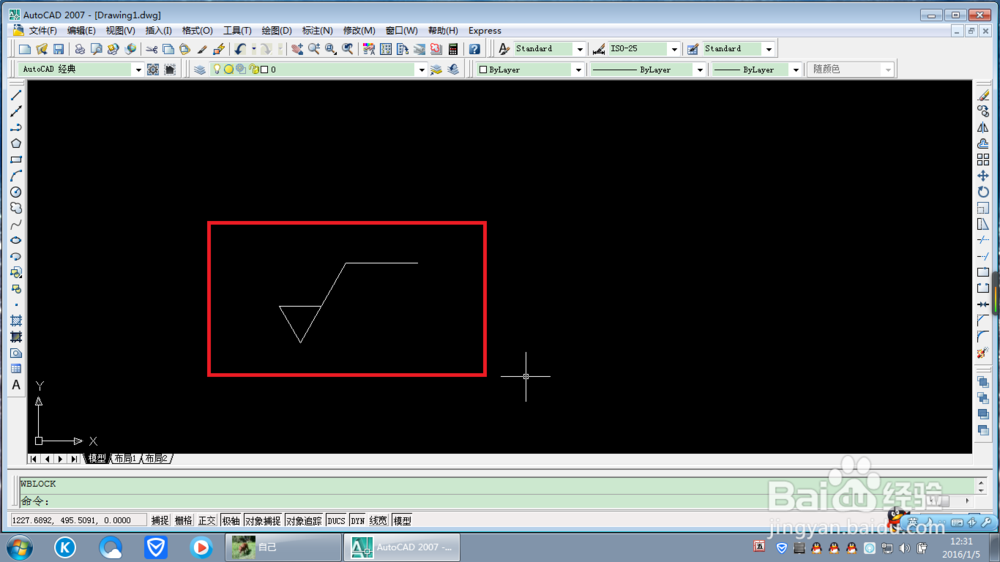Open the ByLayer color control swatch dropdown
Viewport: 1000px width, 562px height.
(578, 70)
